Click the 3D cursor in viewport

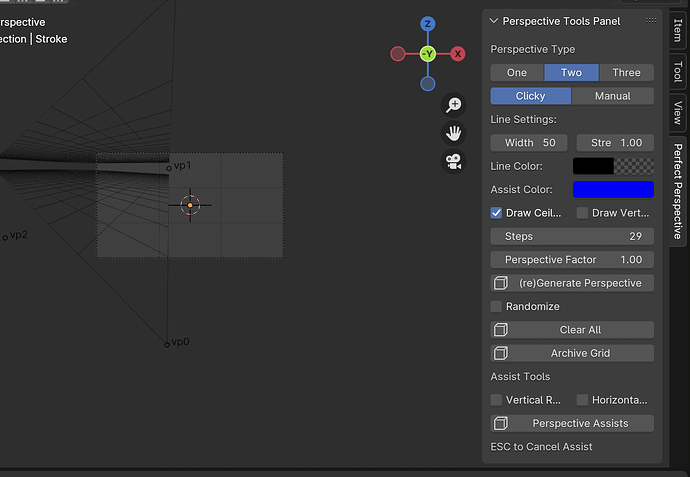pos(190,205)
